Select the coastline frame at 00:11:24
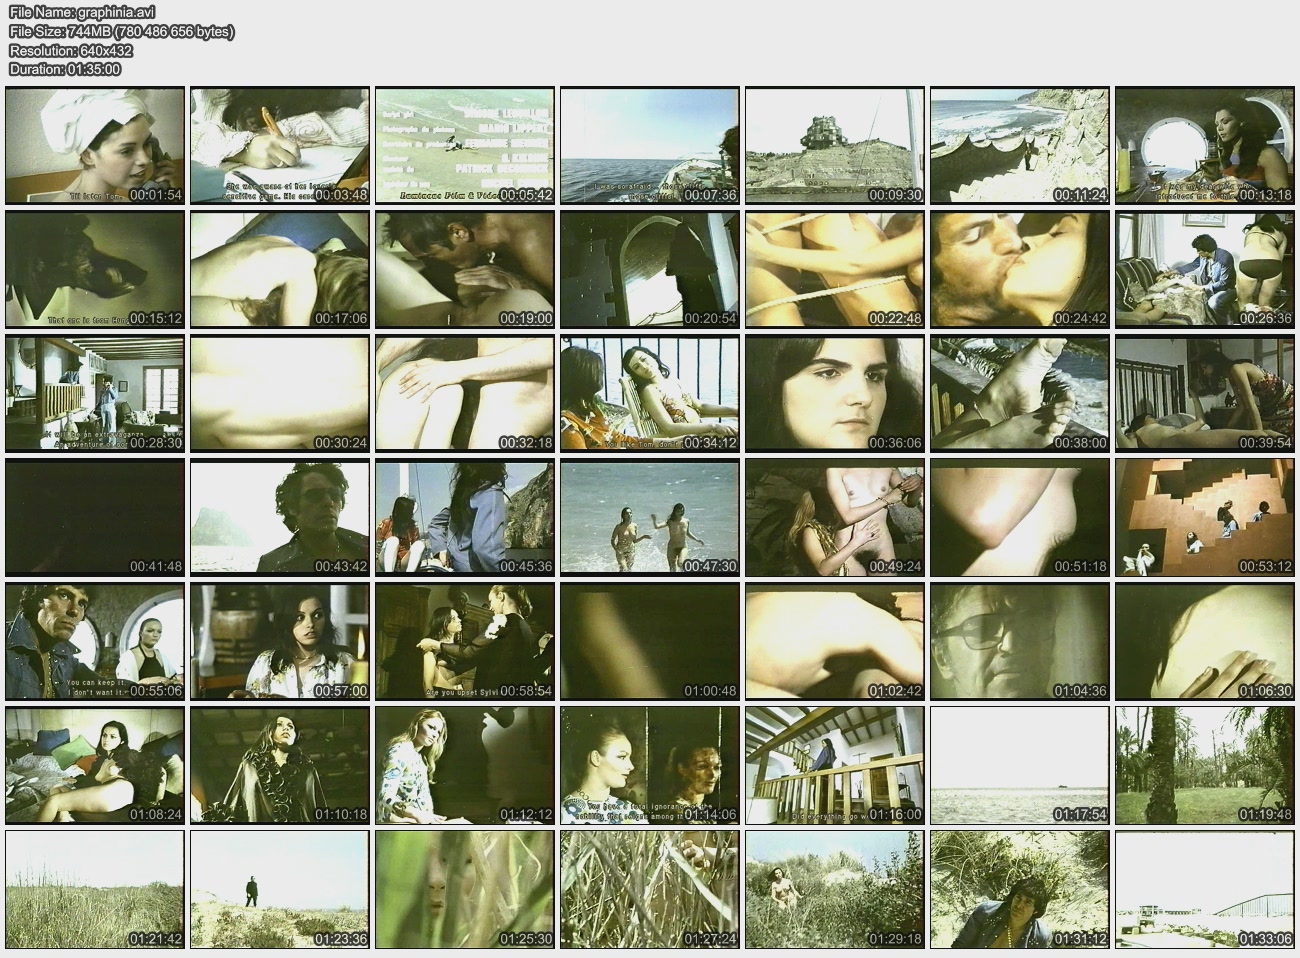 coord(1020,146)
